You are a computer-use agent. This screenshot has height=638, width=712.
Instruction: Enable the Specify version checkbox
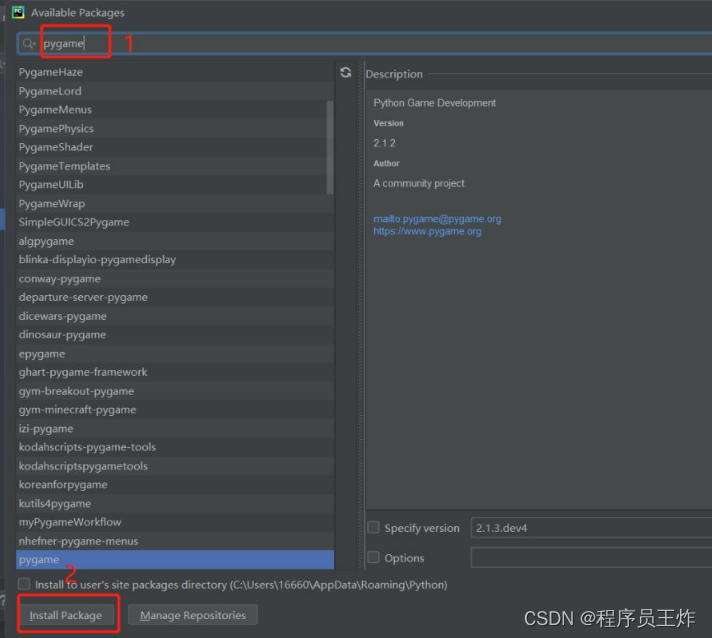click(x=373, y=527)
